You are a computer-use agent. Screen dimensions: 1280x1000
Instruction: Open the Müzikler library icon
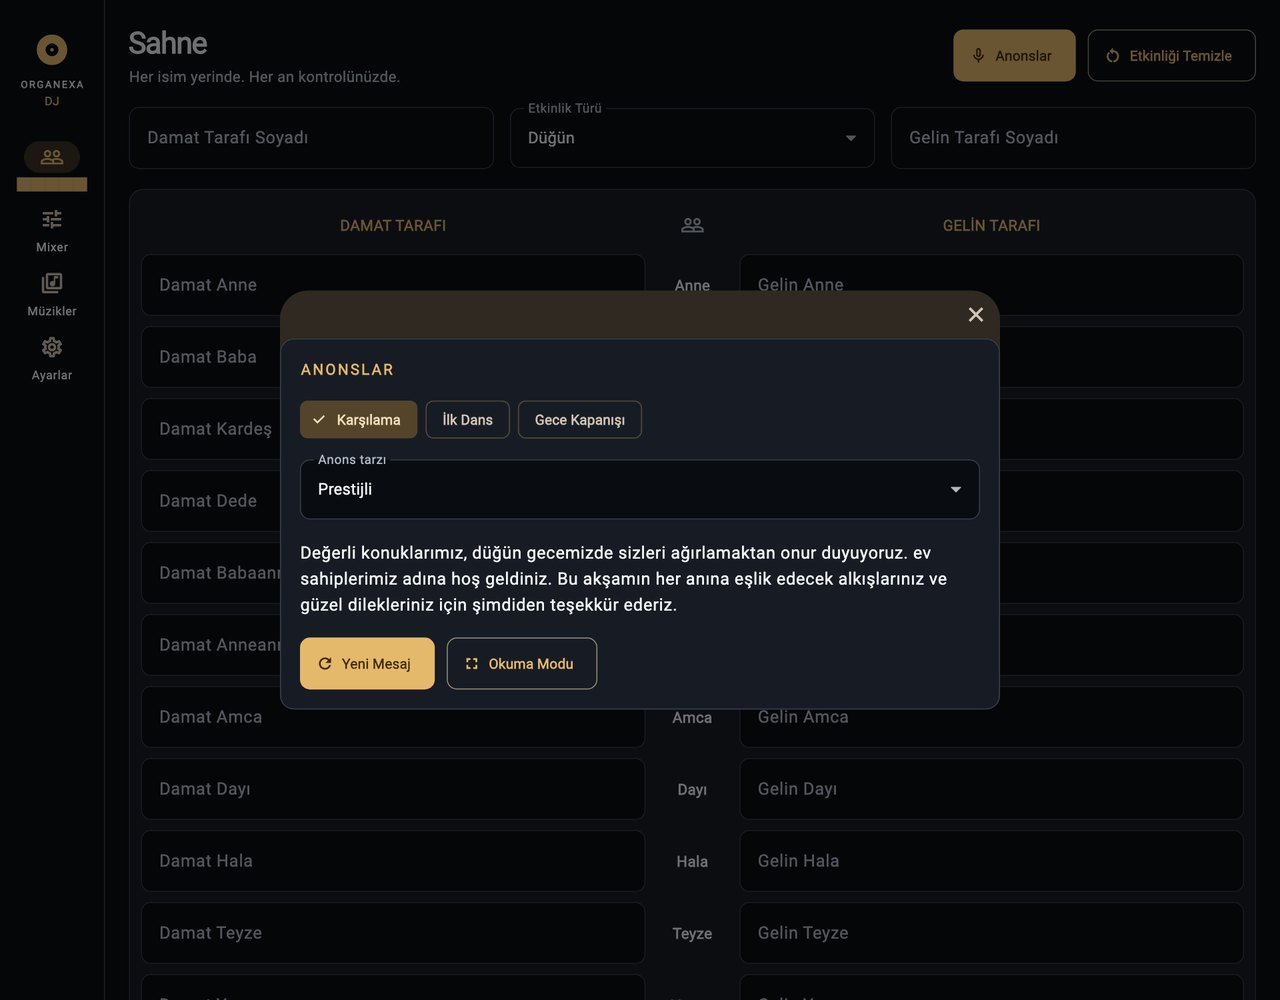pos(52,283)
